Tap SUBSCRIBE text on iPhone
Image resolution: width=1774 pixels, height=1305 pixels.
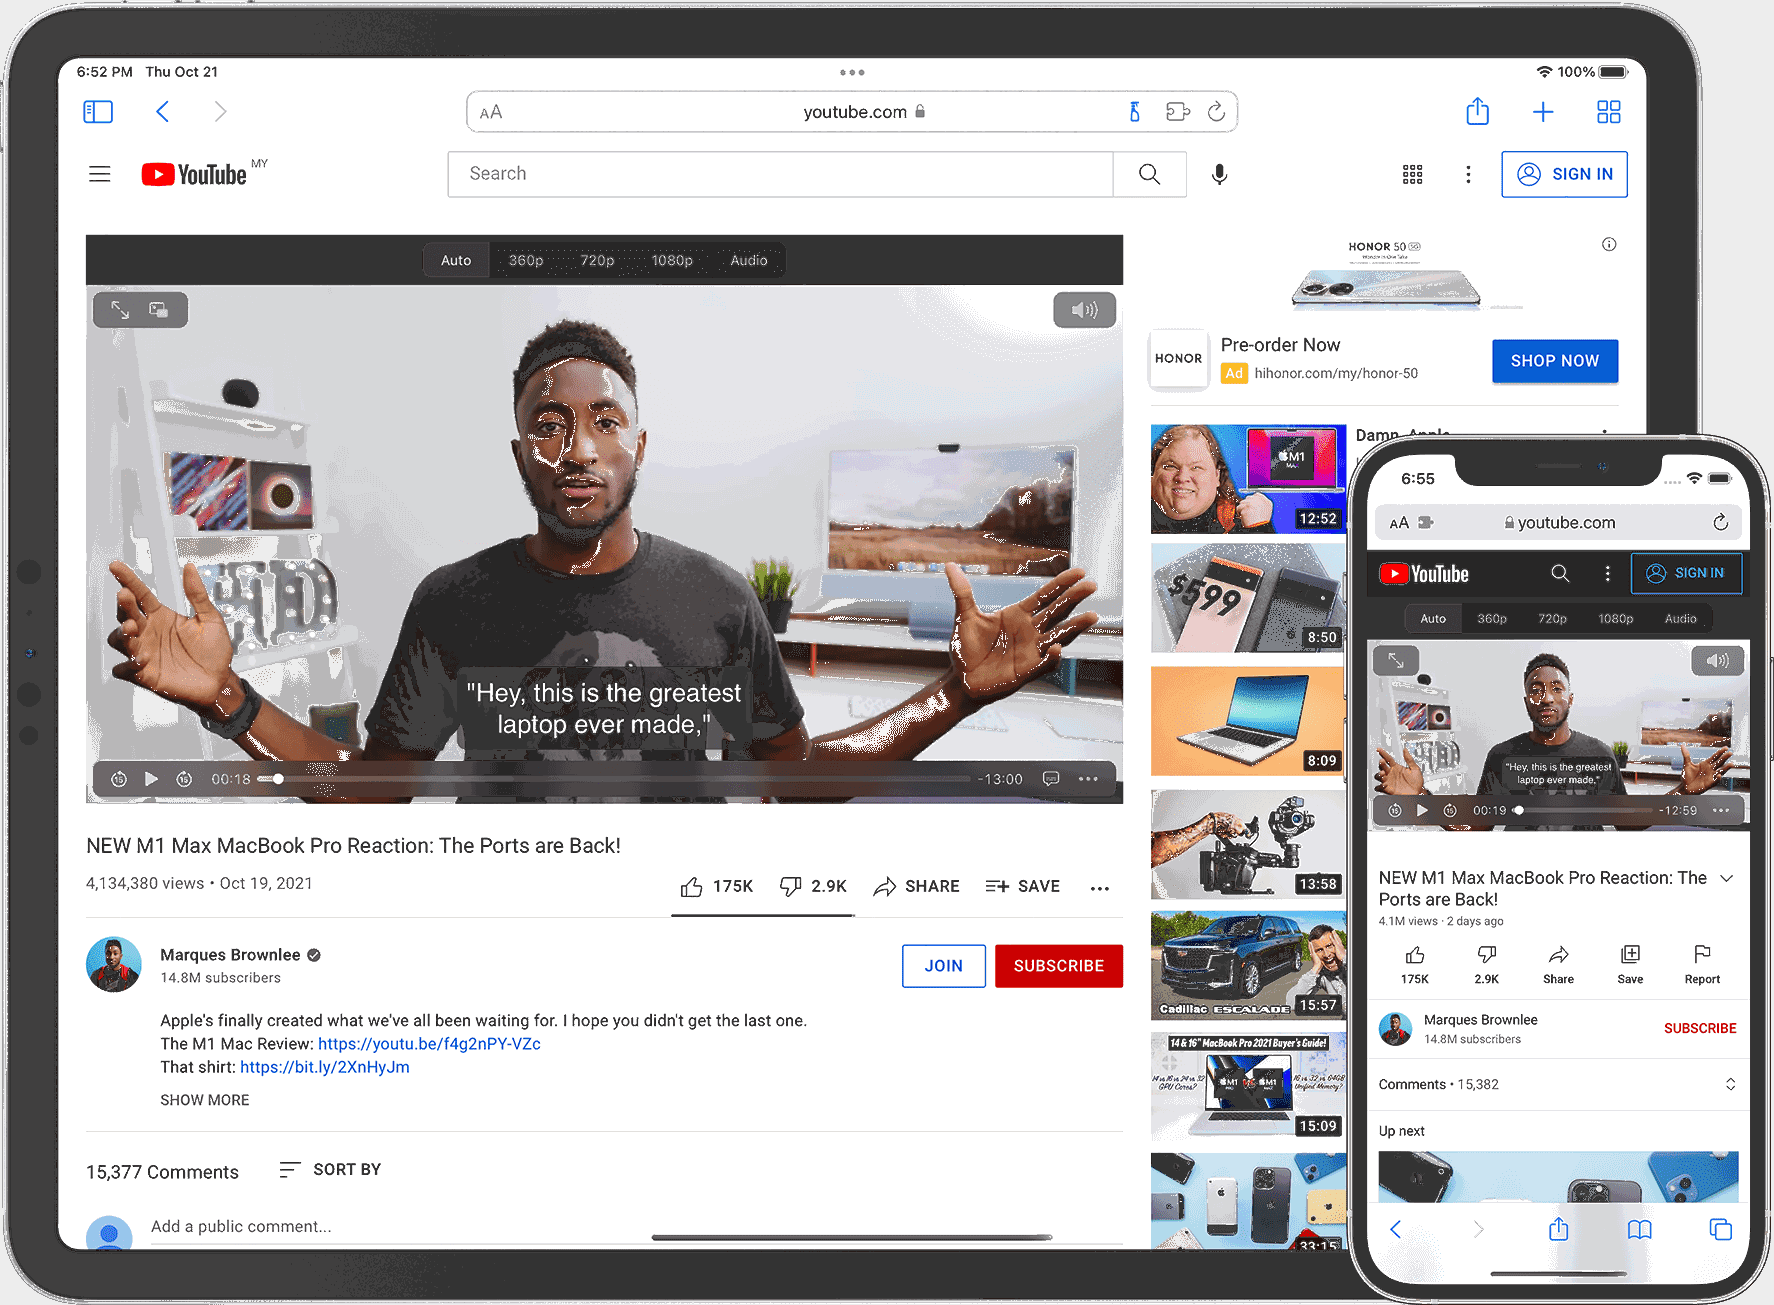coord(1700,1029)
